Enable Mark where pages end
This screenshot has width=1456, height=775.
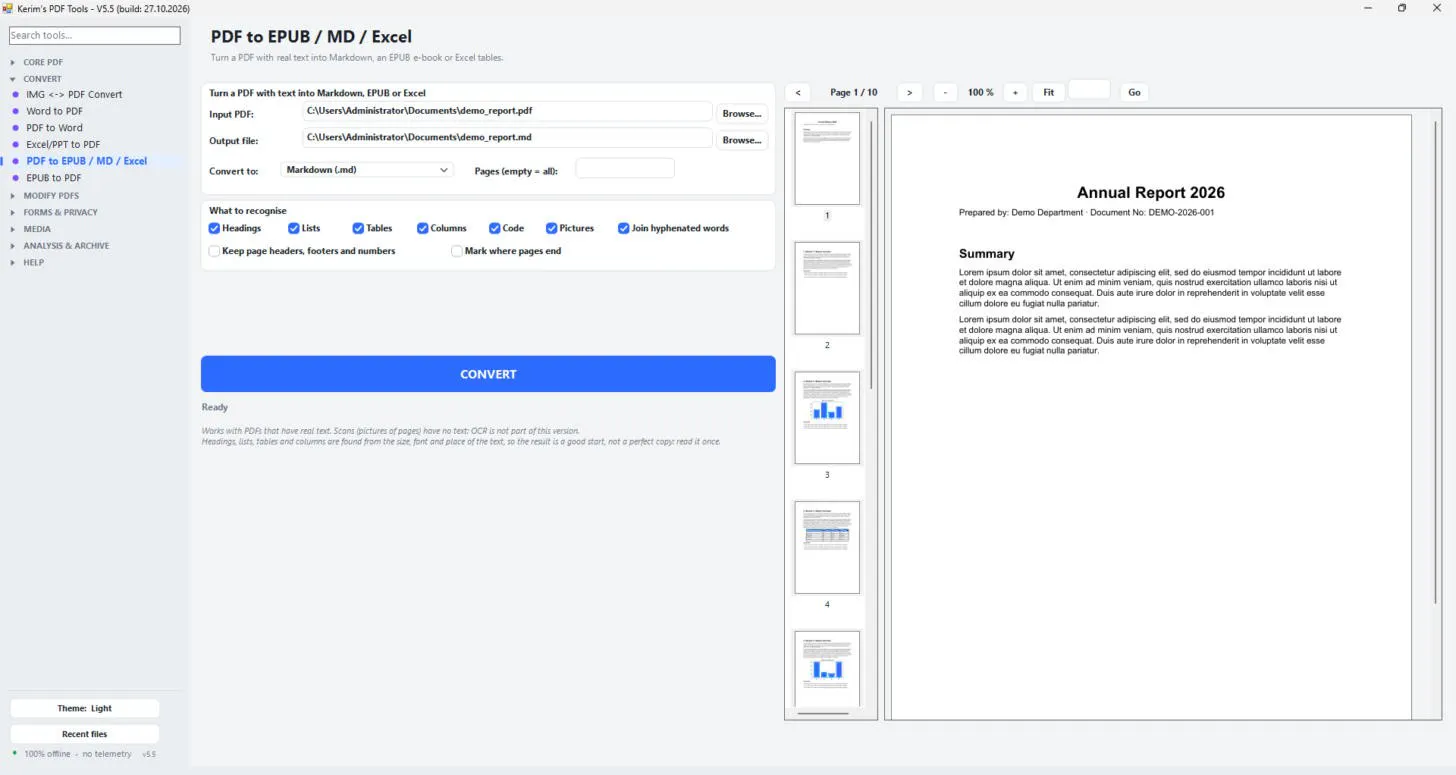click(457, 251)
